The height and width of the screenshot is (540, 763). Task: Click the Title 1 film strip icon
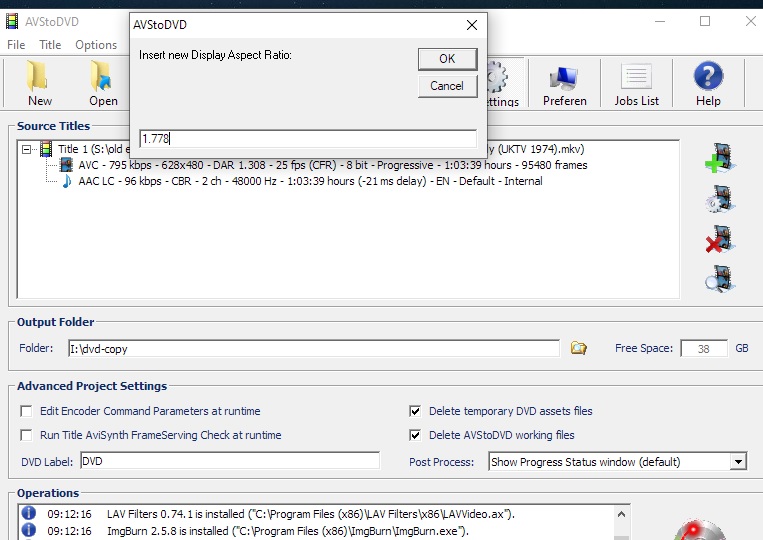[x=46, y=149]
